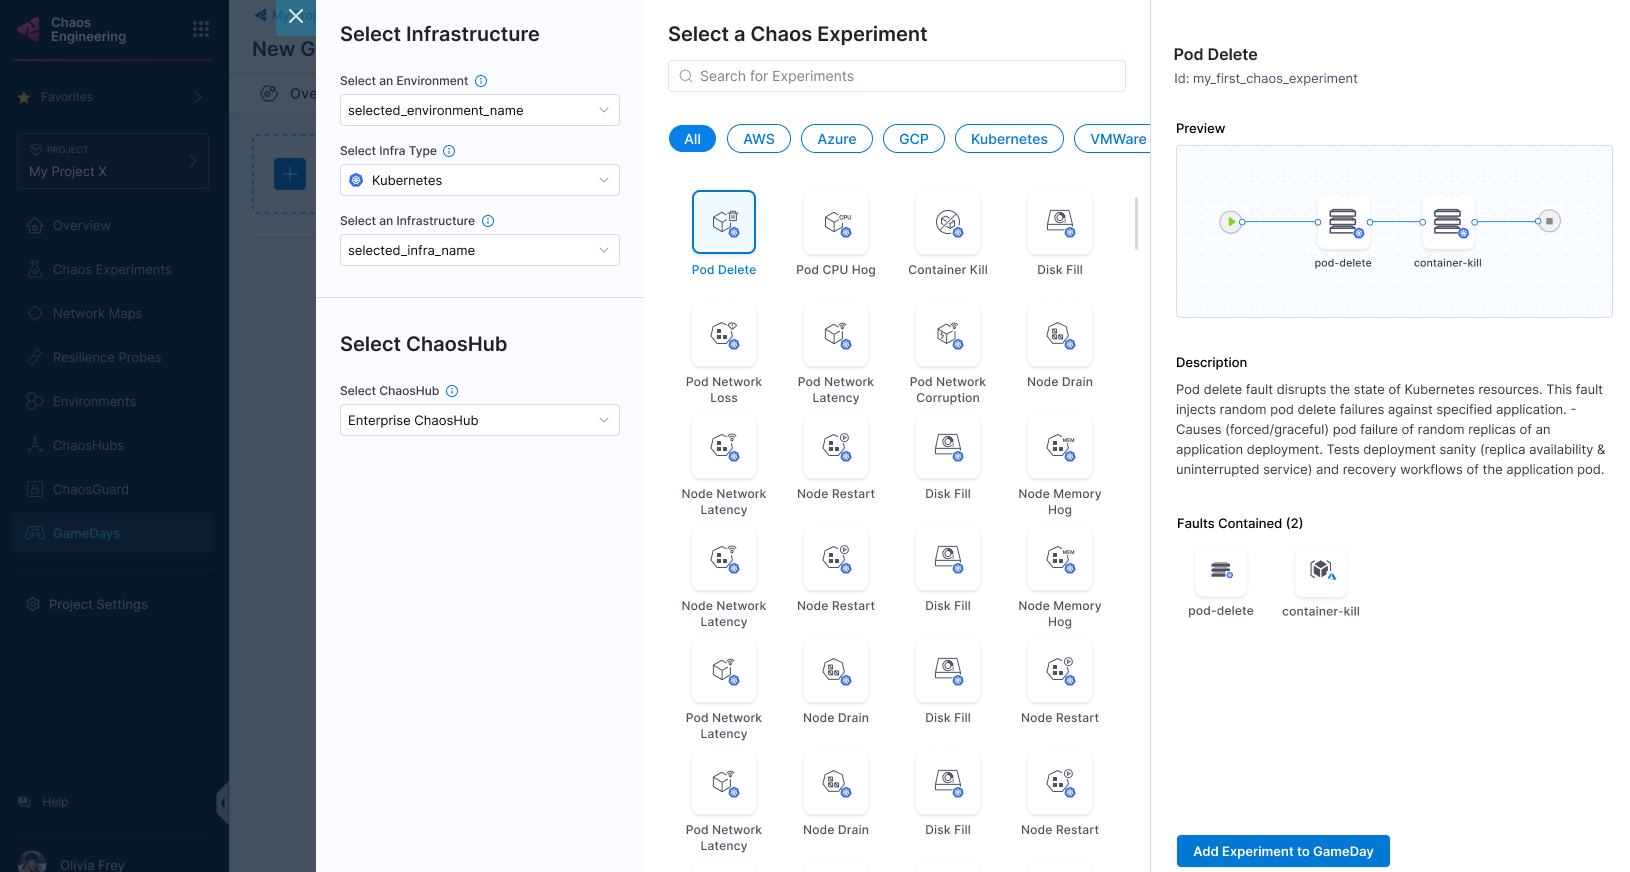This screenshot has height=872, width=1630.
Task: Filter experiments by the AWS tab
Action: click(758, 139)
